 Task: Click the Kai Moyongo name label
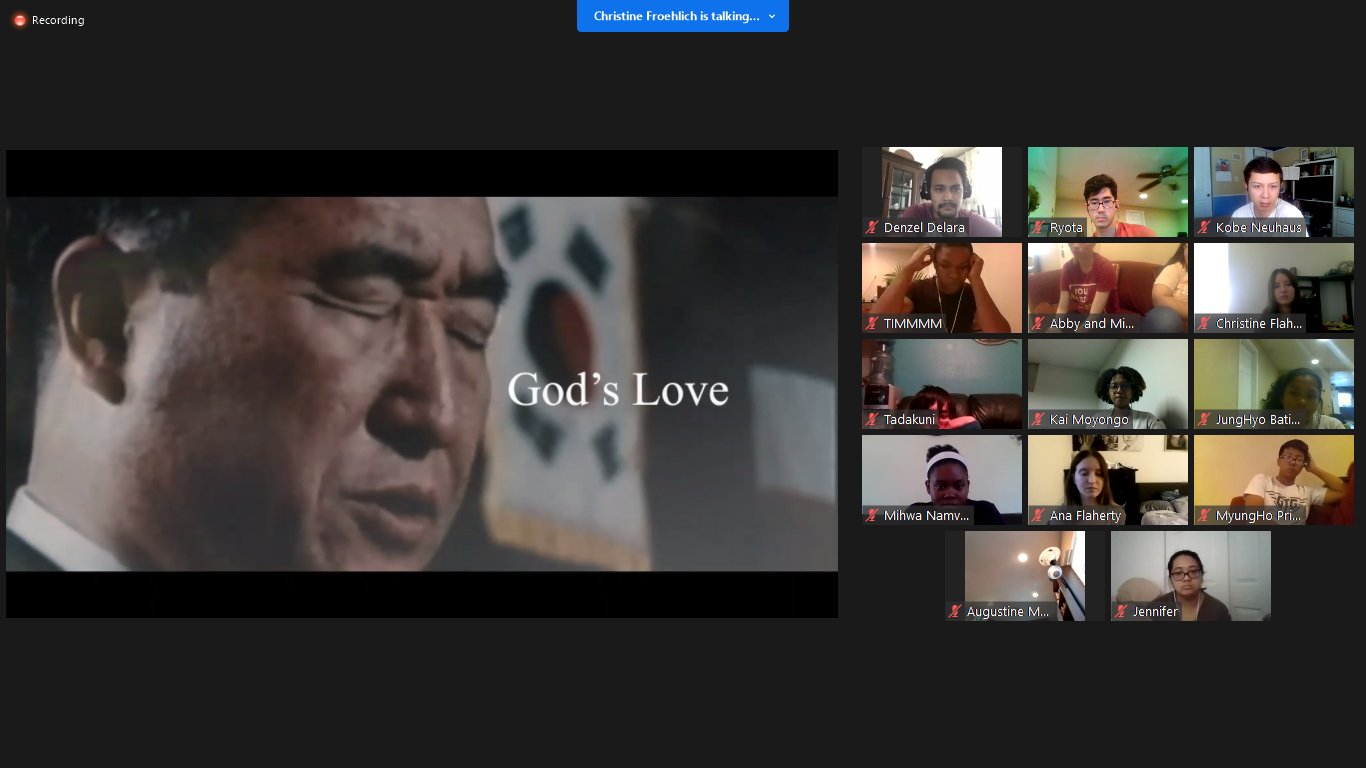[1089, 420]
